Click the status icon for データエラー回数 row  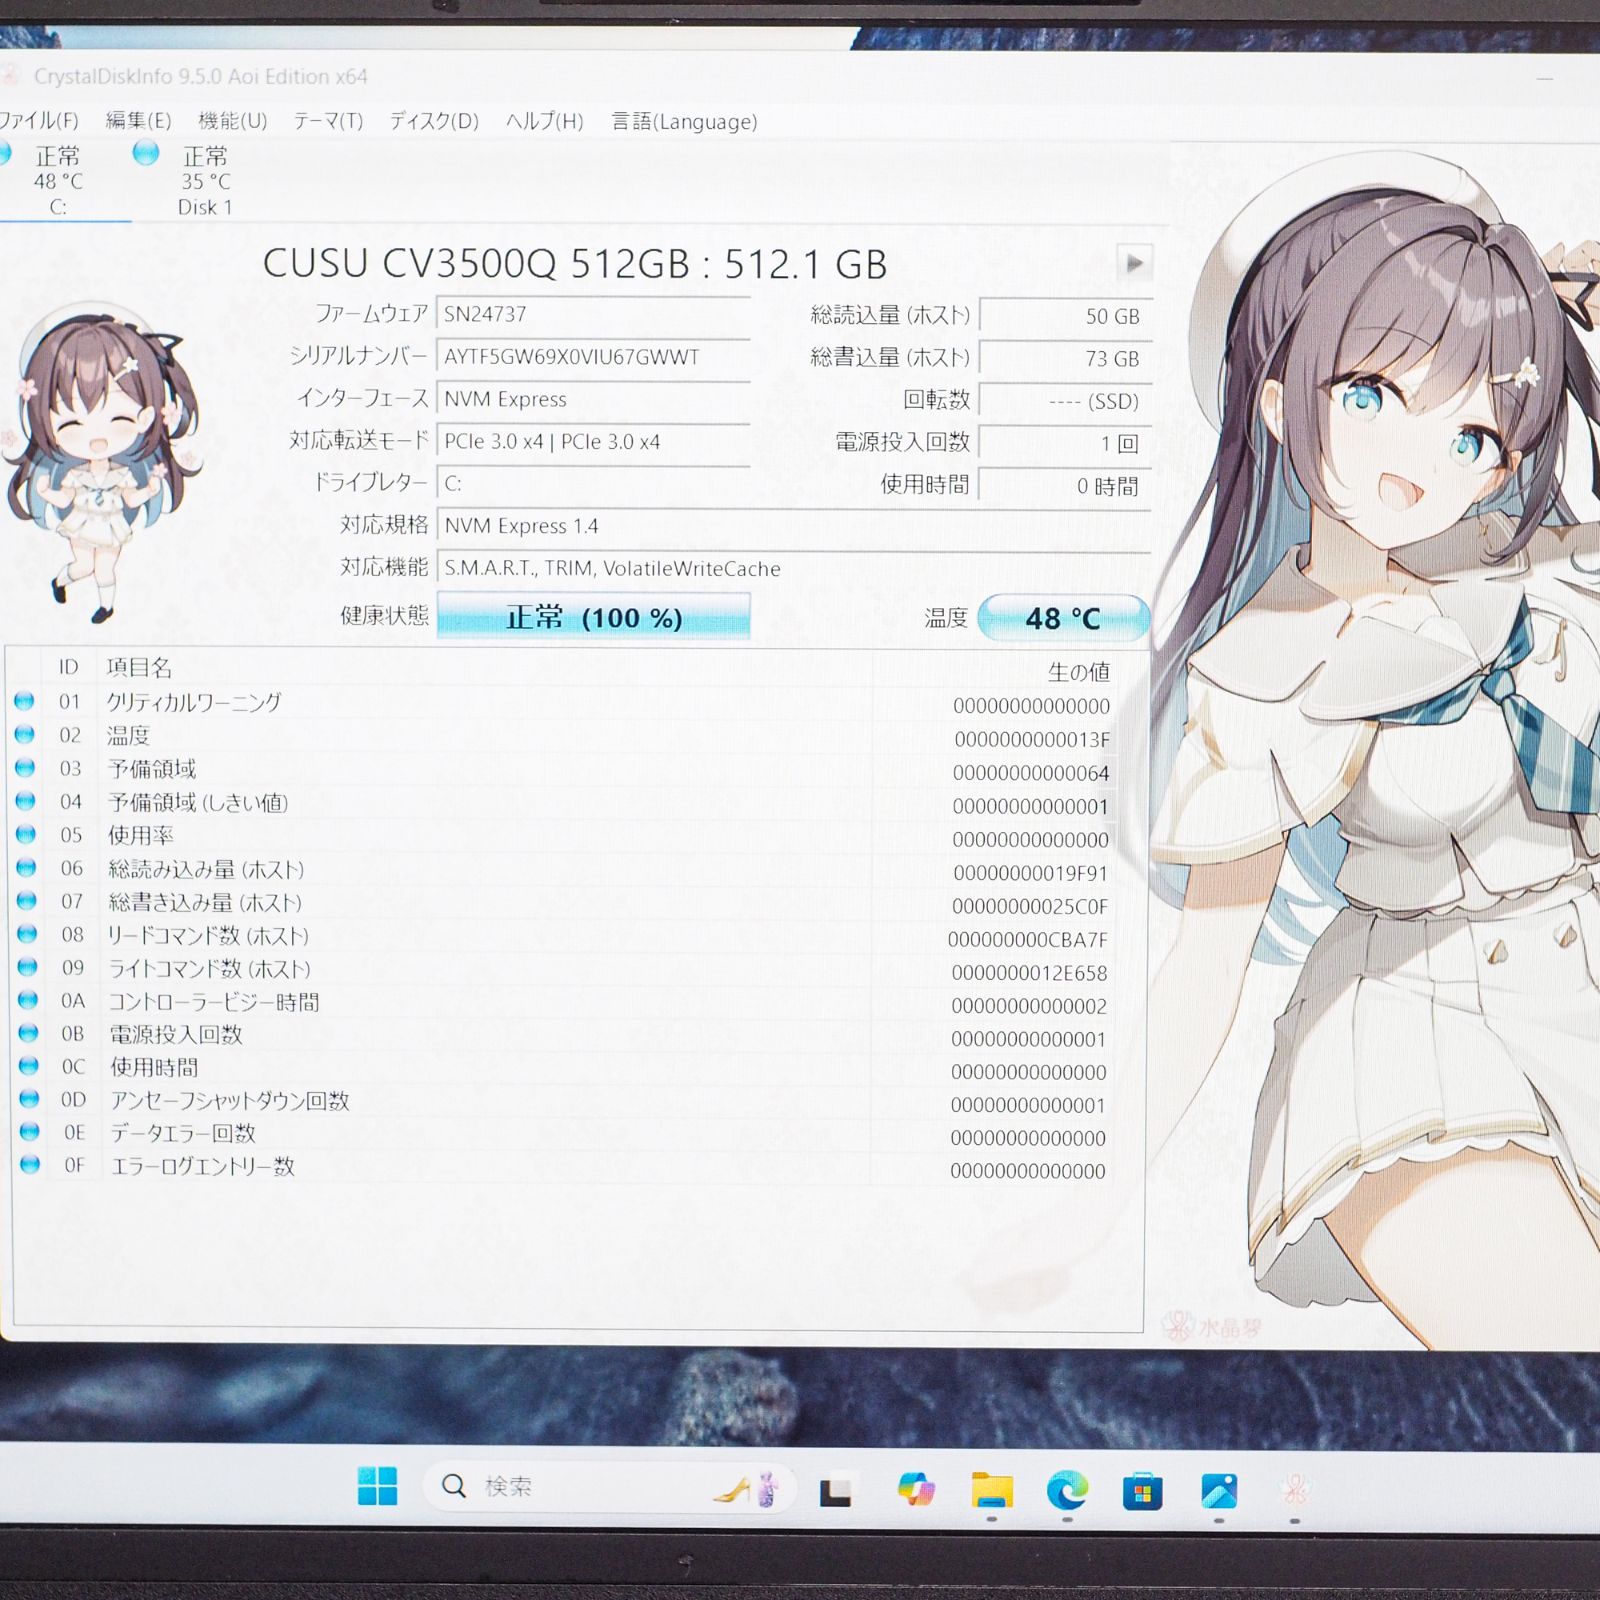29,1132
